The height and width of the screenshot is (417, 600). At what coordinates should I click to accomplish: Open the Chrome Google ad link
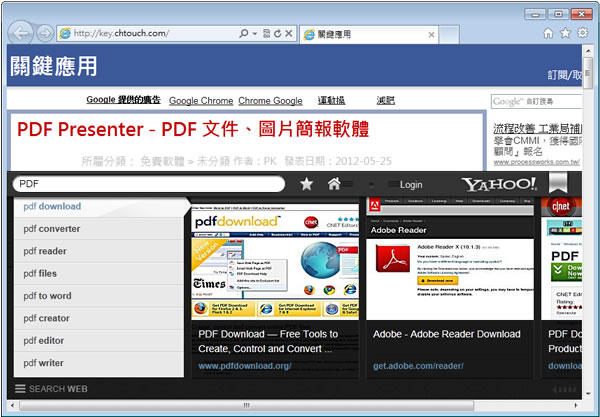270,101
